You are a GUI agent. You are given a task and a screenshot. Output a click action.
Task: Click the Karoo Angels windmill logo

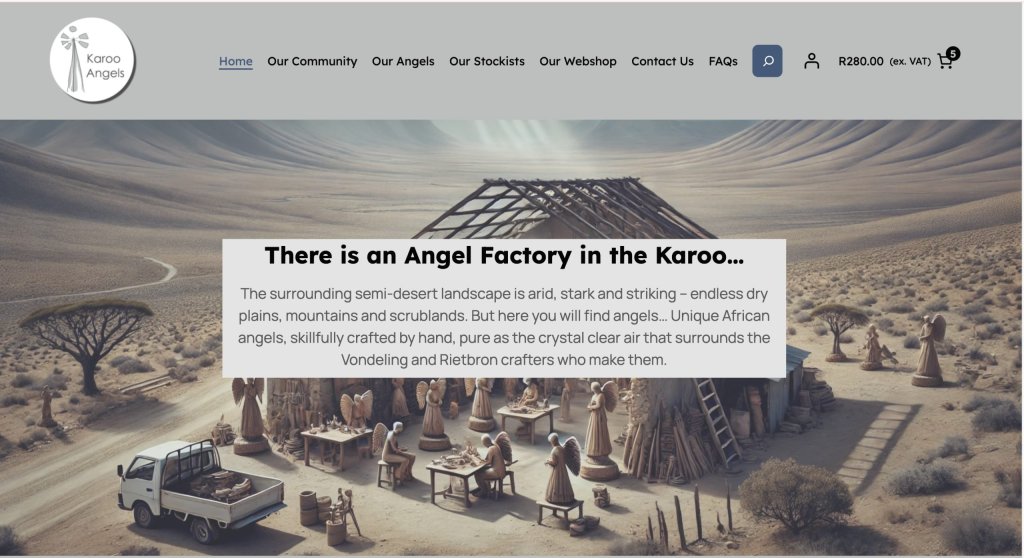point(92,60)
